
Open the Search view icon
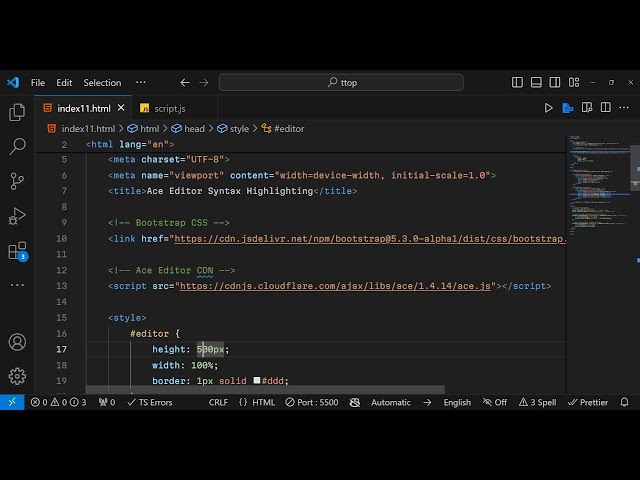(17, 147)
